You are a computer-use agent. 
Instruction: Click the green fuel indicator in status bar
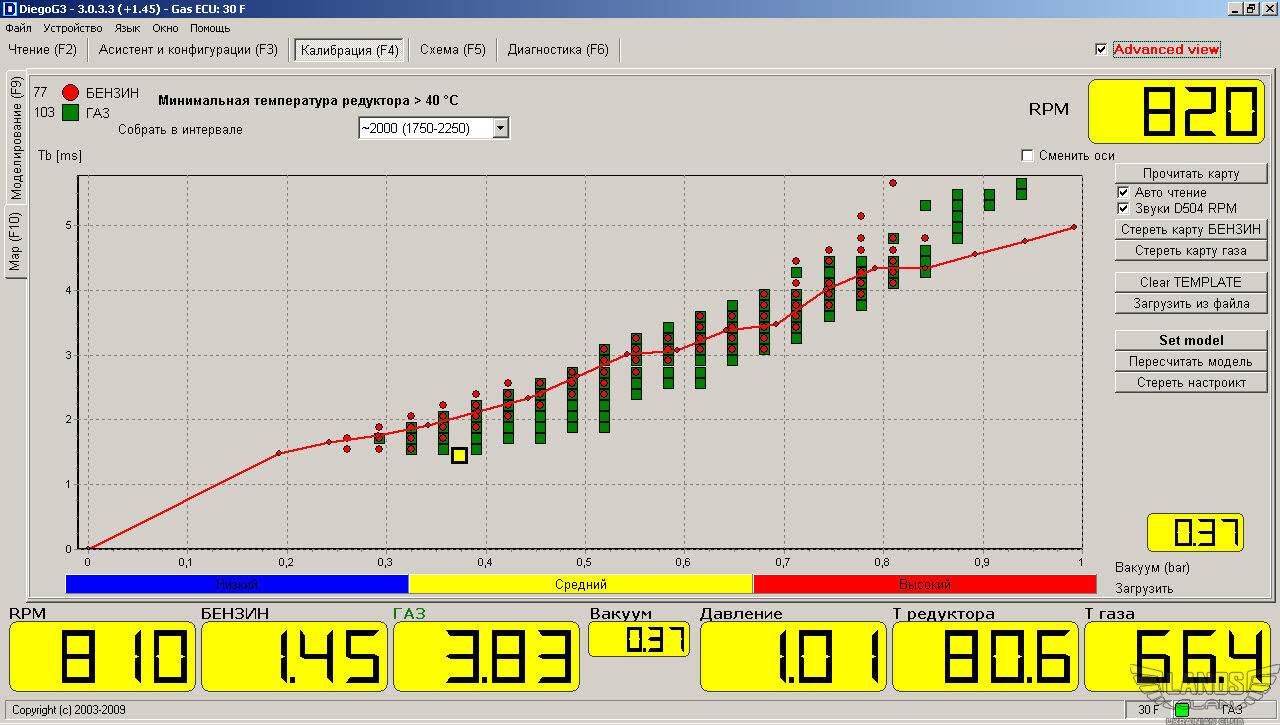click(x=1181, y=710)
